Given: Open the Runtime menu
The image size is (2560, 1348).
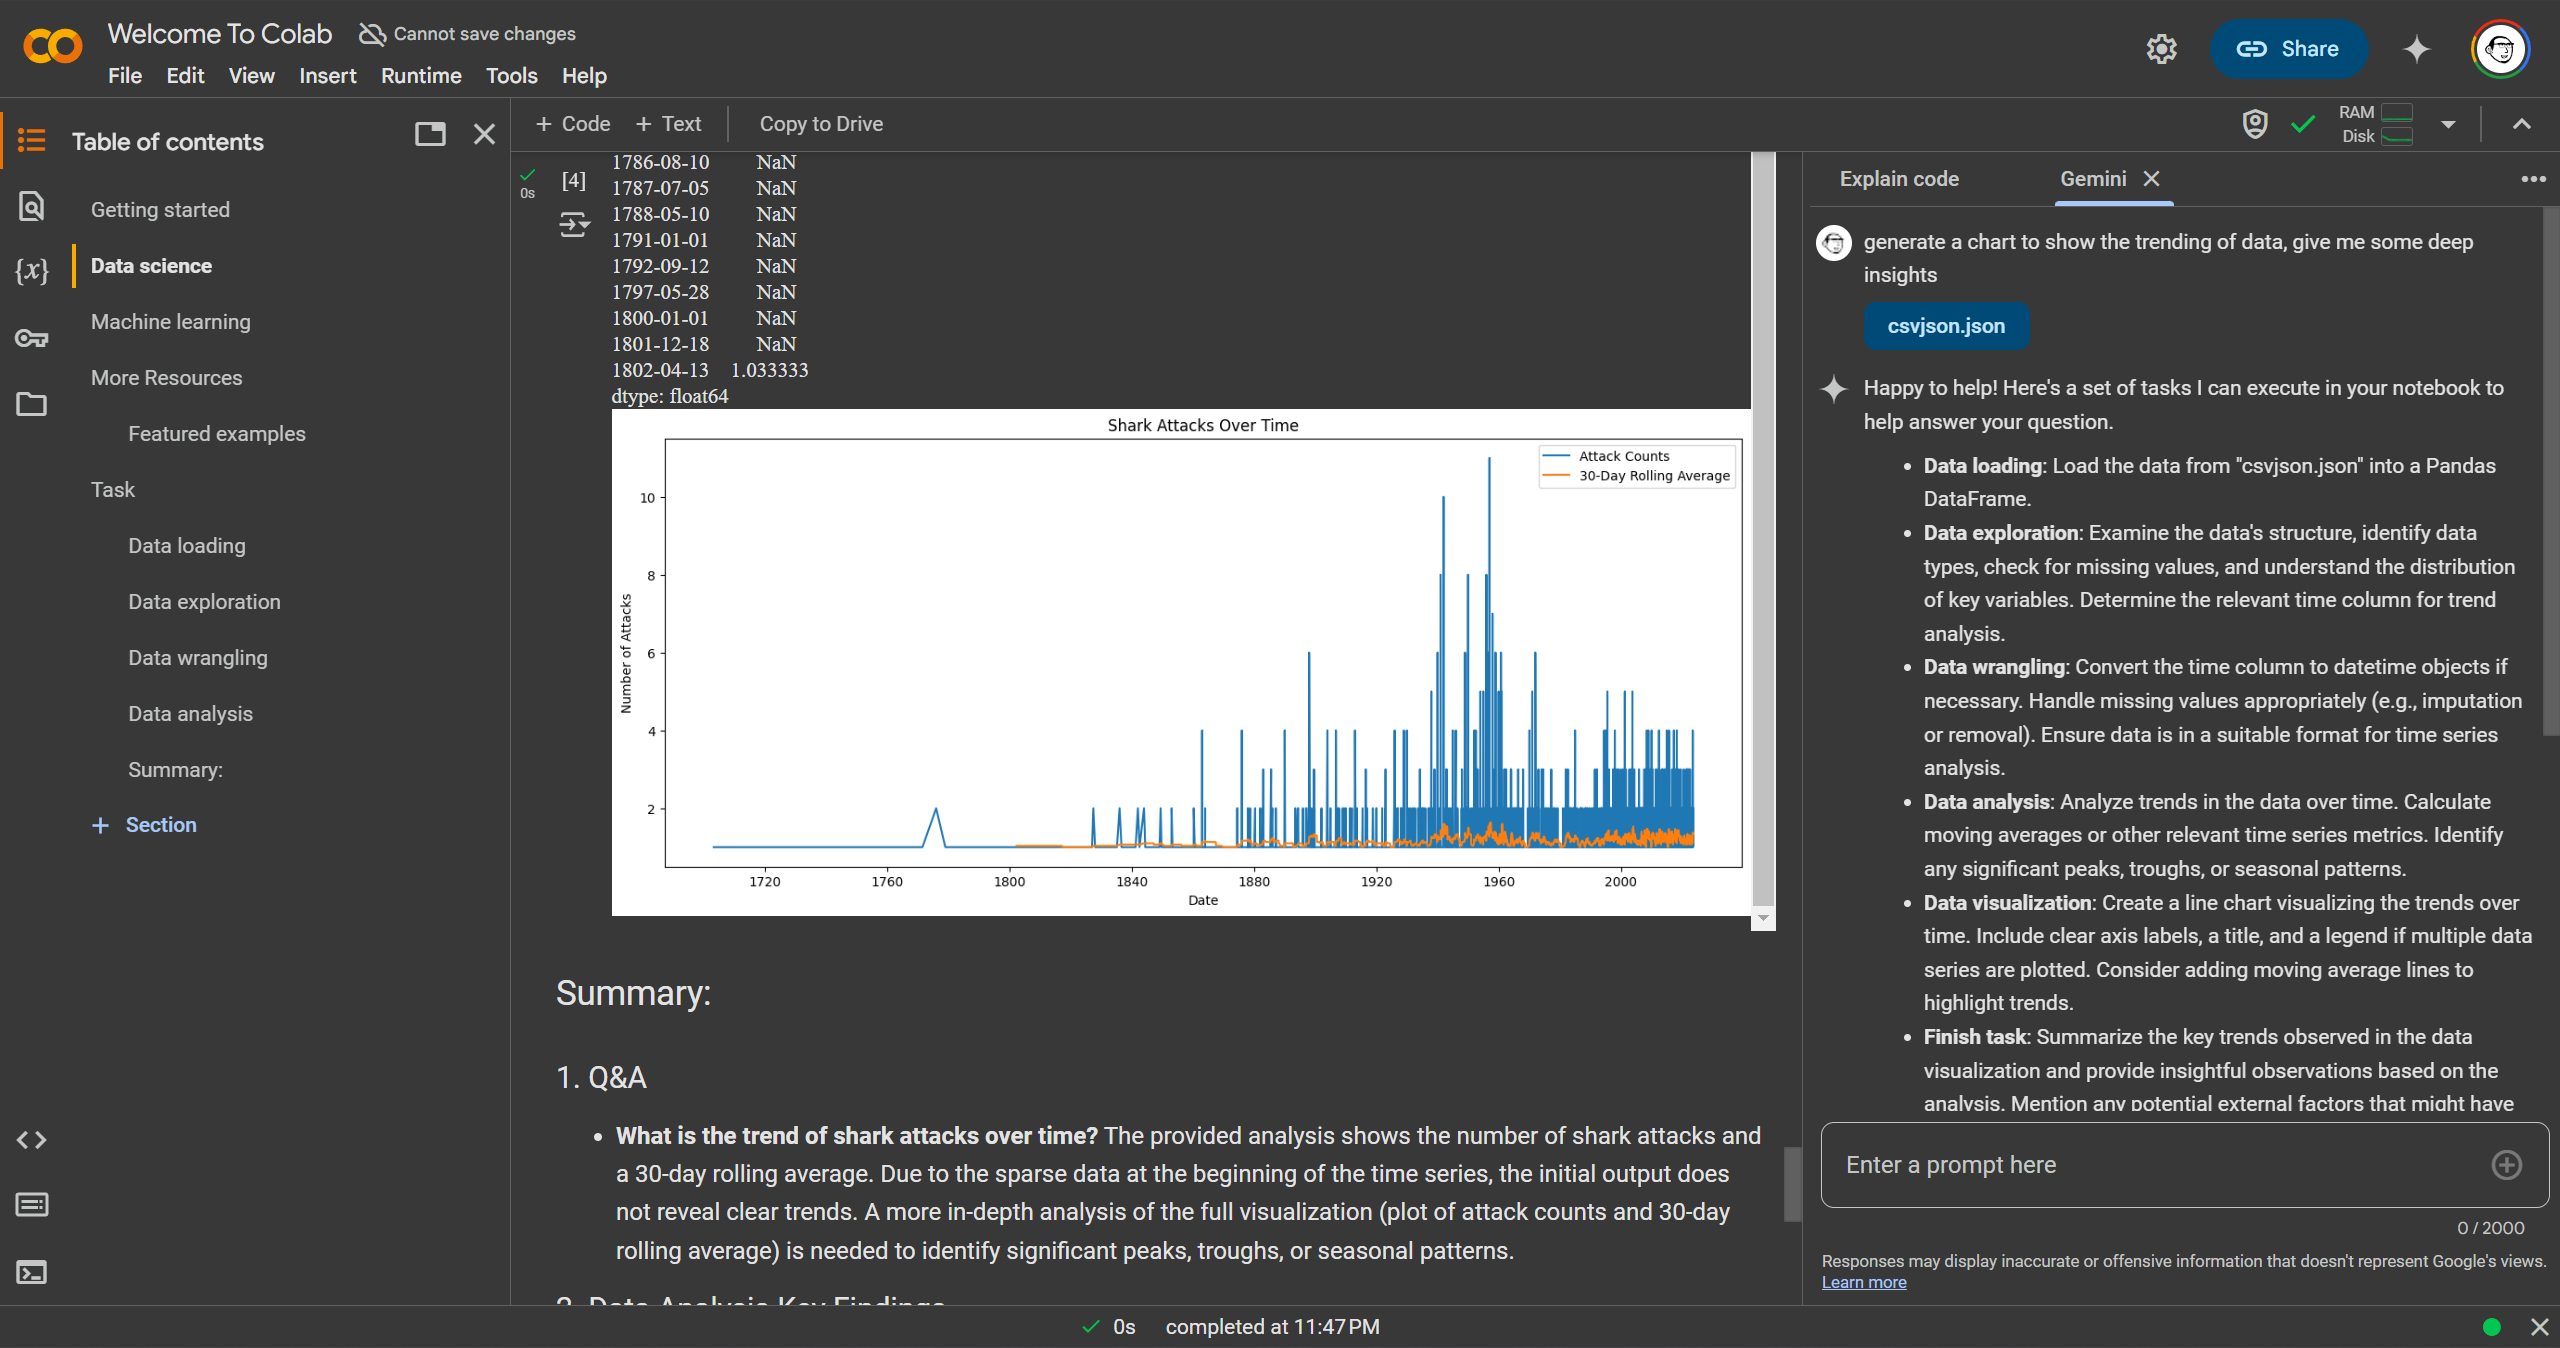Looking at the screenshot, I should click(x=421, y=76).
